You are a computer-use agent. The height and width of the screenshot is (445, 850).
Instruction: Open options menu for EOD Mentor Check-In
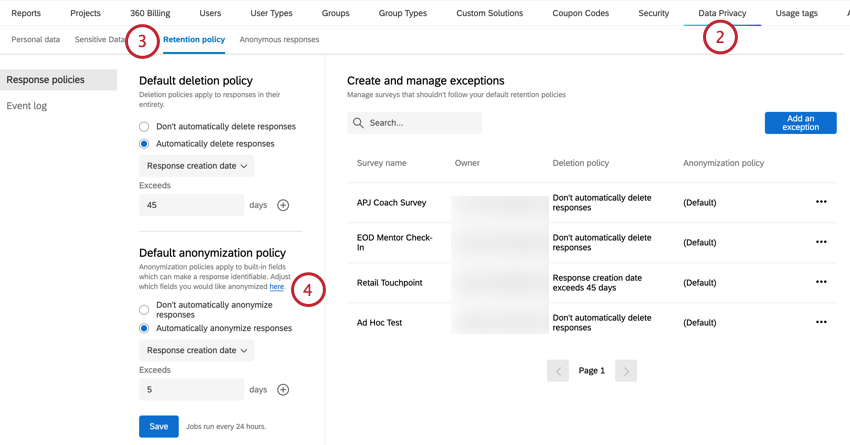tap(821, 242)
